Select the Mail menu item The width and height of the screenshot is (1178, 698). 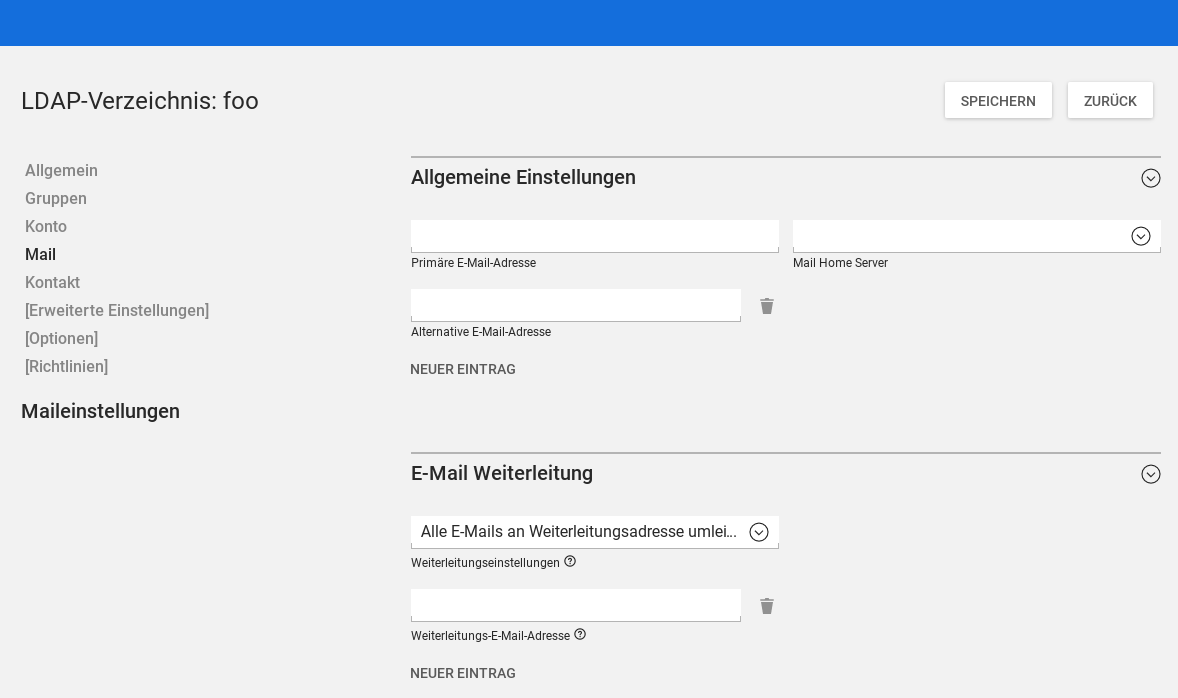(x=40, y=255)
